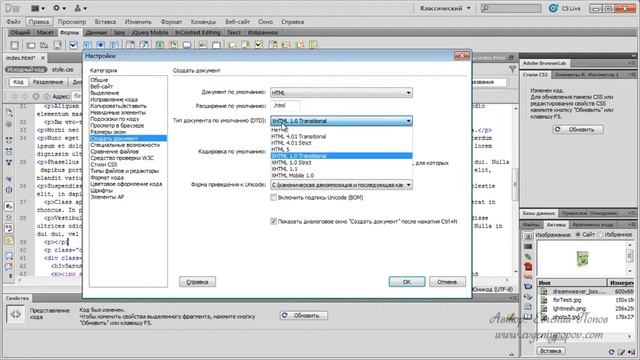Viewport: 640px width, 360px height.
Task: Select the Избранное radio button in Assets
Action: pos(600,235)
